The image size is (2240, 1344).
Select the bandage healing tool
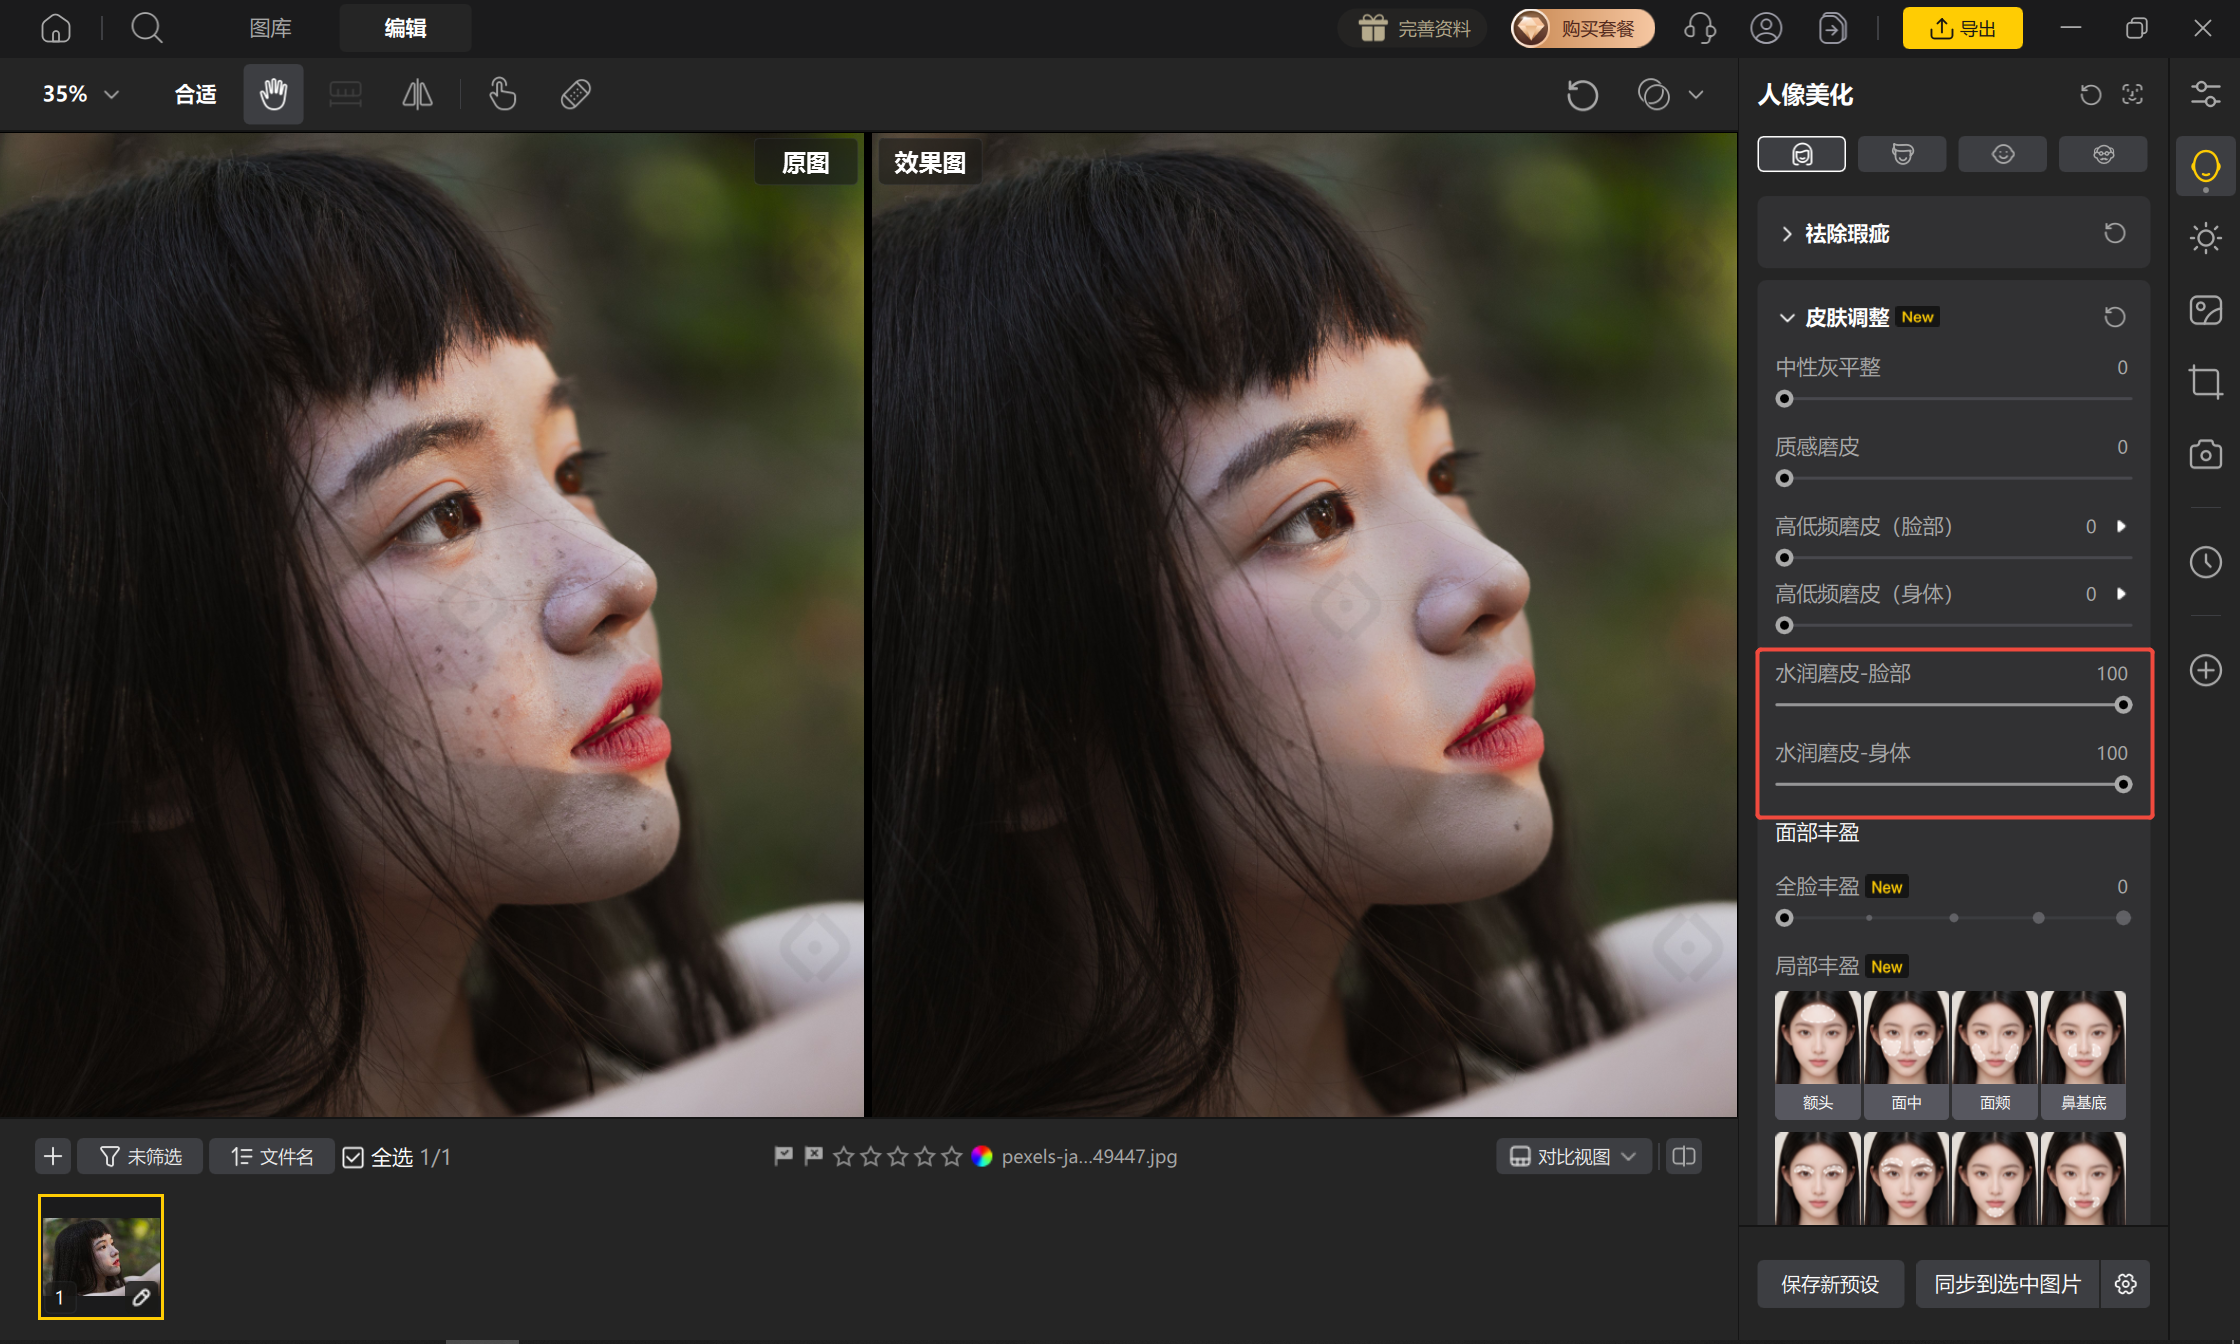[576, 95]
